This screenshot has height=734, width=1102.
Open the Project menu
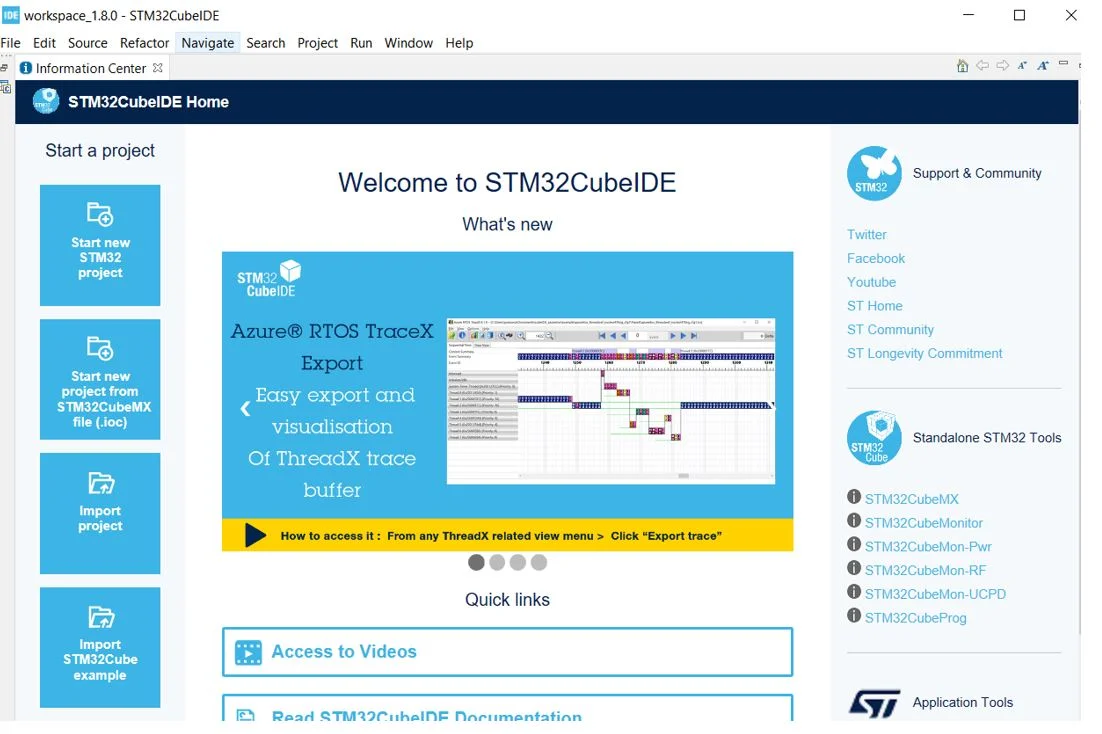click(318, 43)
